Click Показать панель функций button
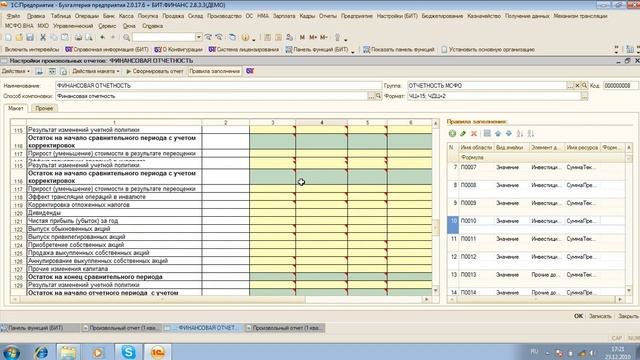Viewport: 640px width, 360px height. tap(399, 49)
